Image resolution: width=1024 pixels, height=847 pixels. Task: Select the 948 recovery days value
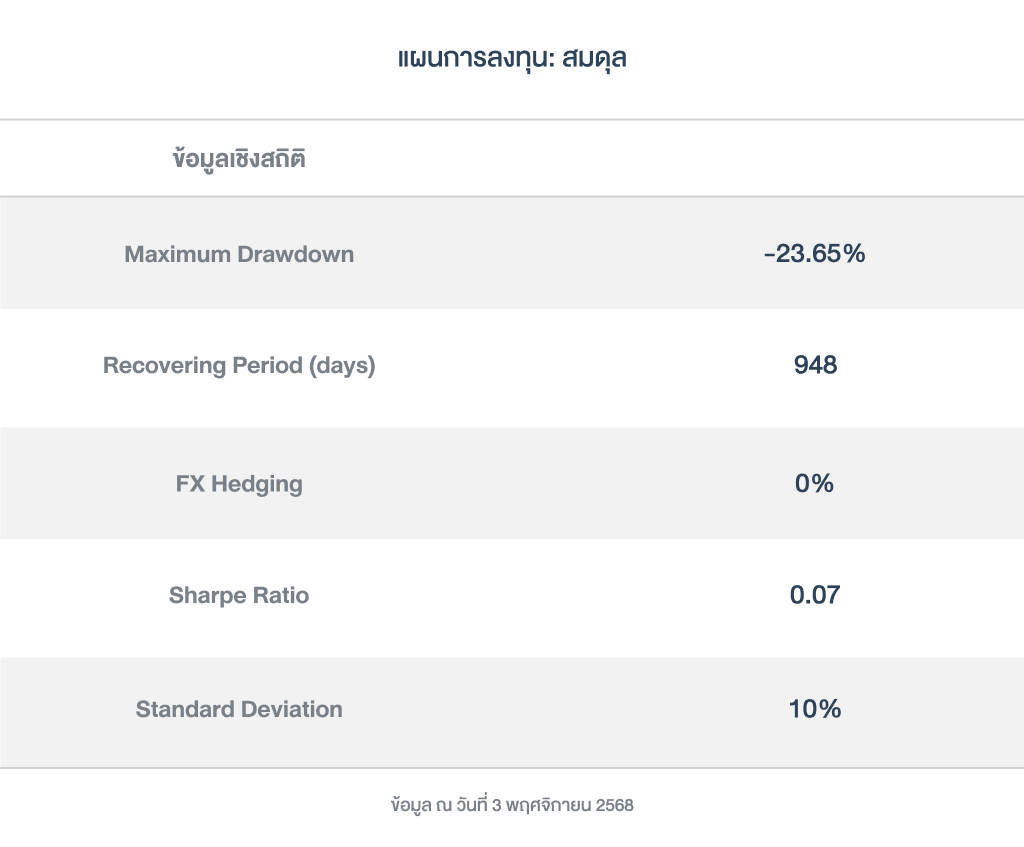click(x=815, y=365)
